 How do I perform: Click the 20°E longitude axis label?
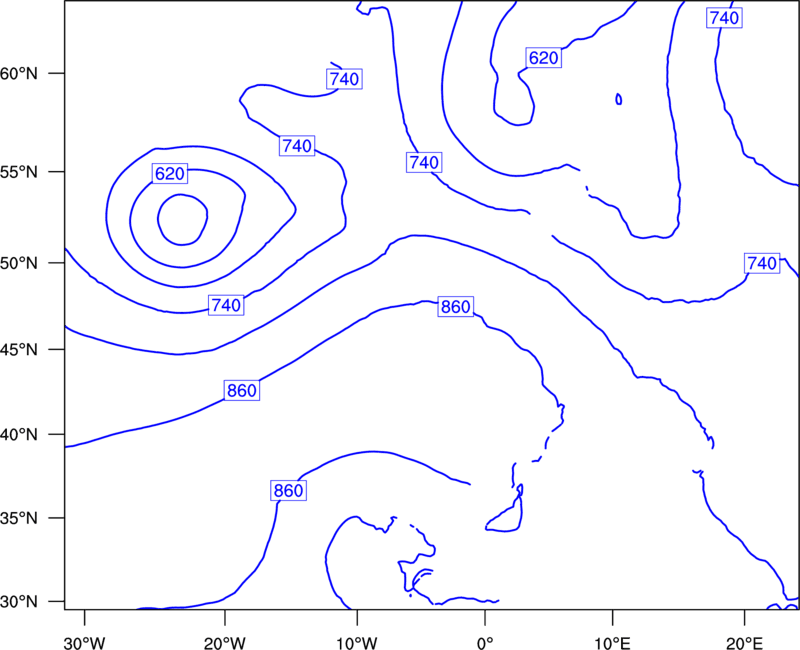click(x=745, y=643)
